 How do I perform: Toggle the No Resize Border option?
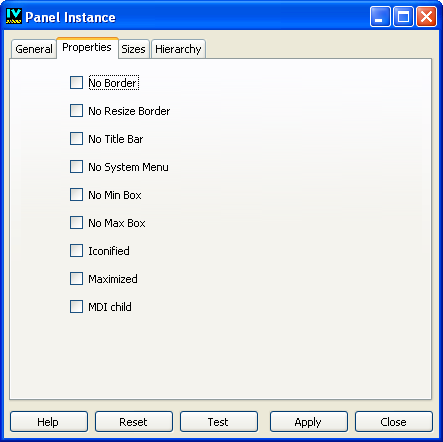coord(76,111)
